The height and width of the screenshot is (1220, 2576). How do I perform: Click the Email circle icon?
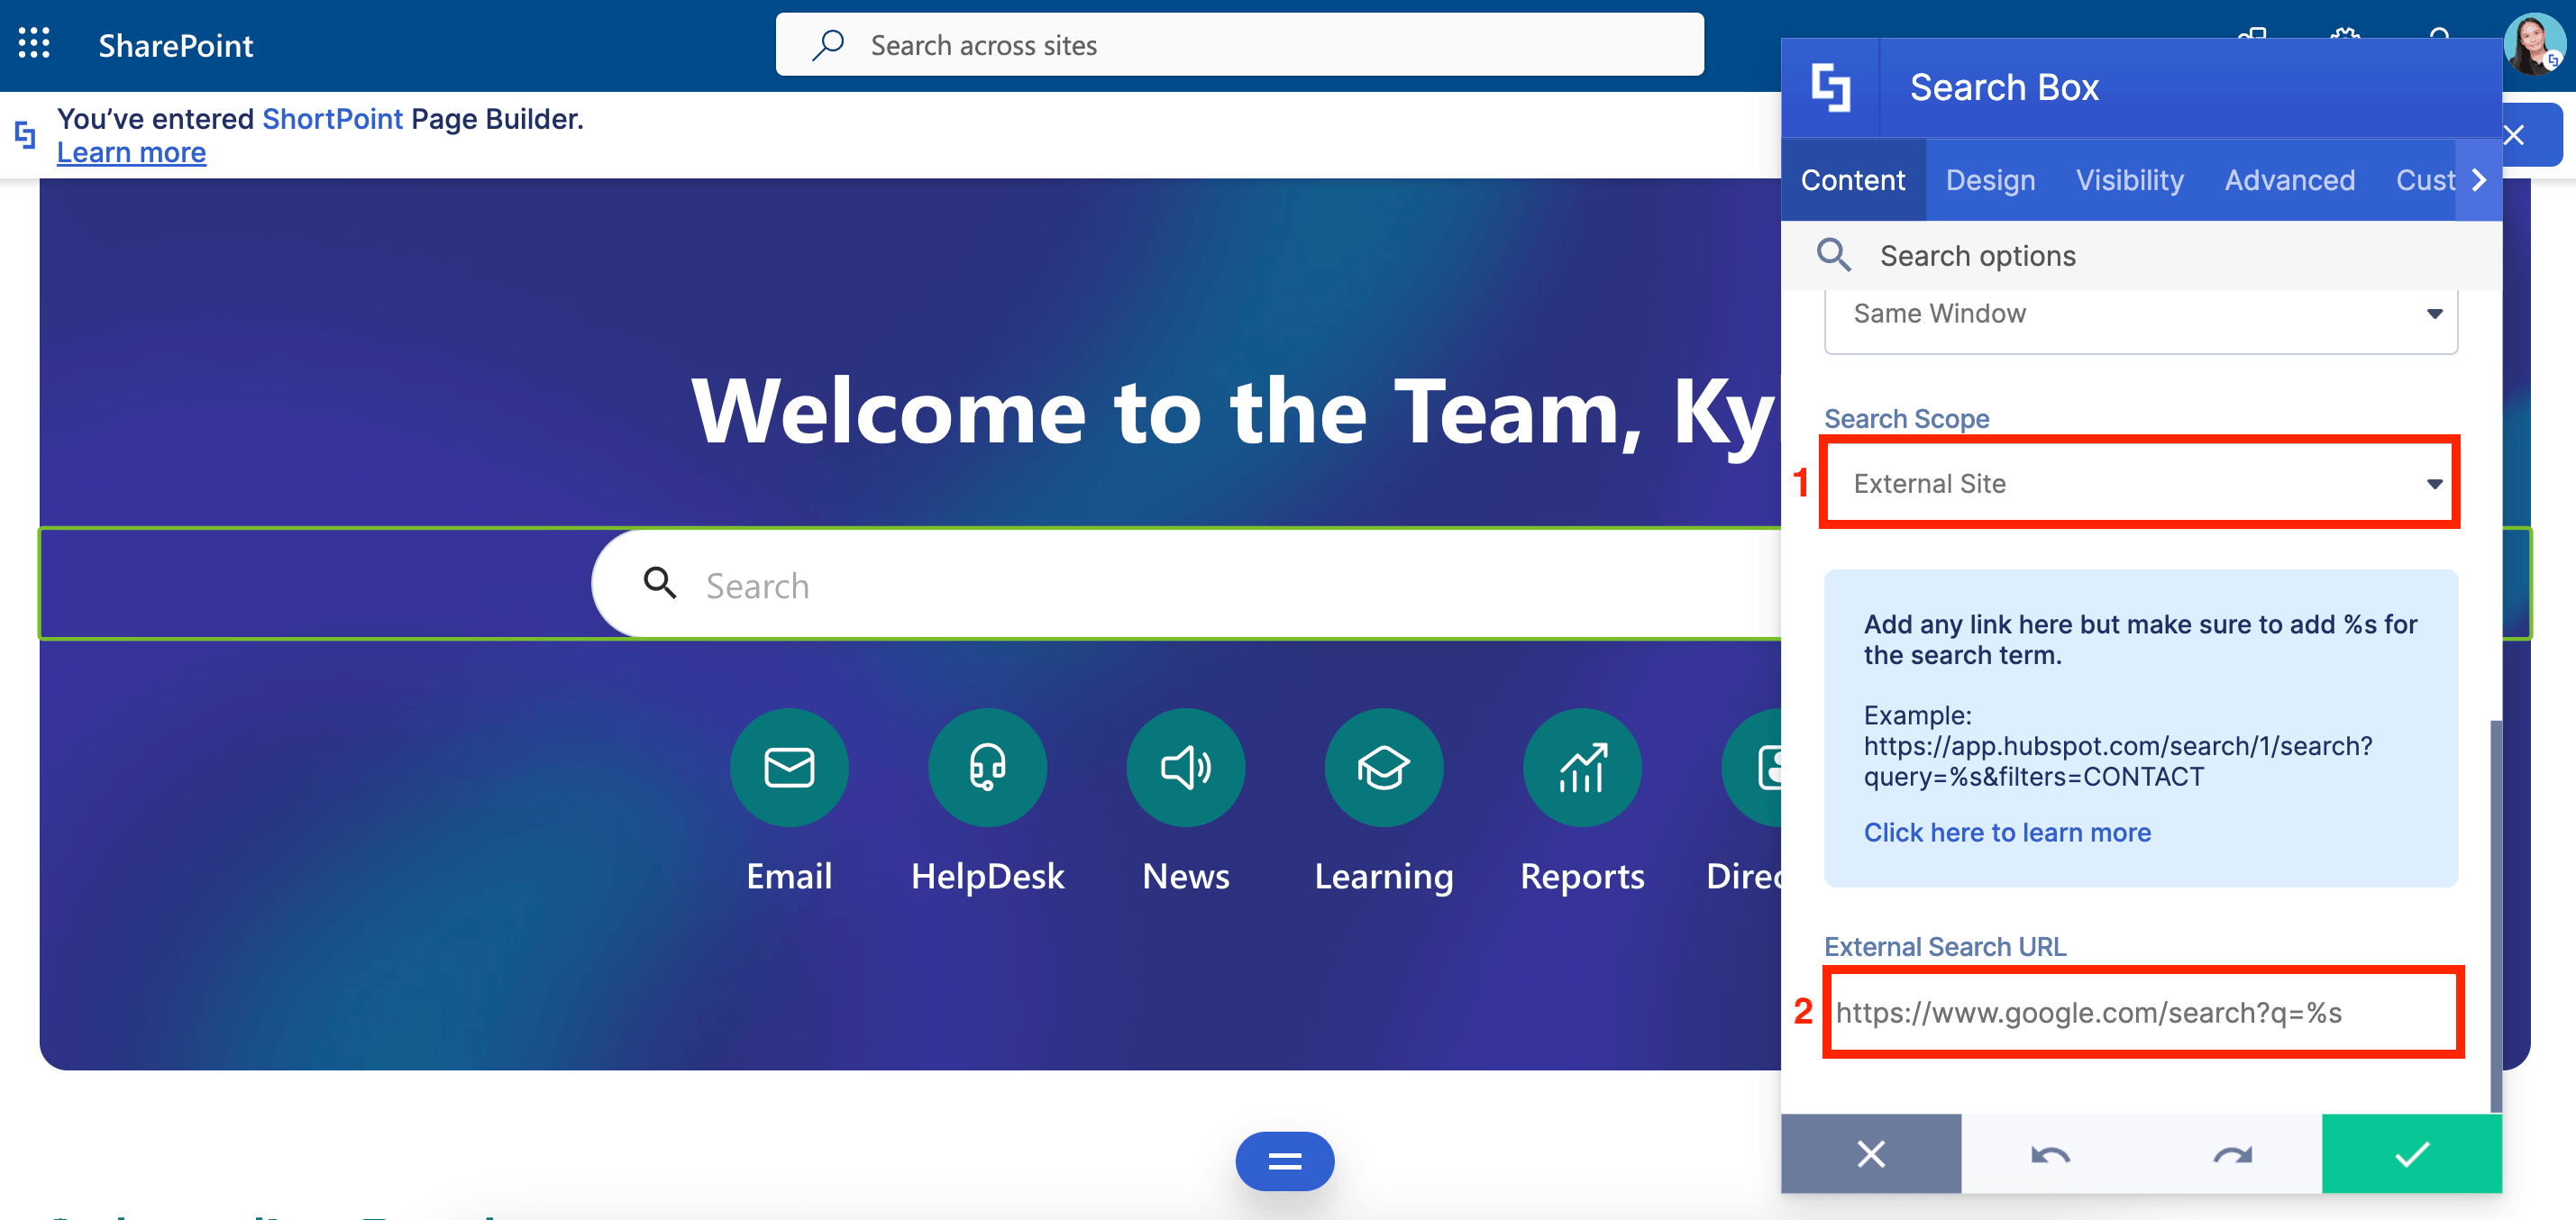pos(789,767)
